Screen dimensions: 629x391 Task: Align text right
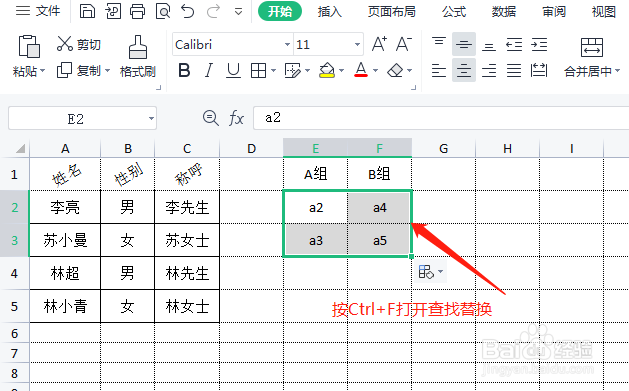[x=489, y=71]
